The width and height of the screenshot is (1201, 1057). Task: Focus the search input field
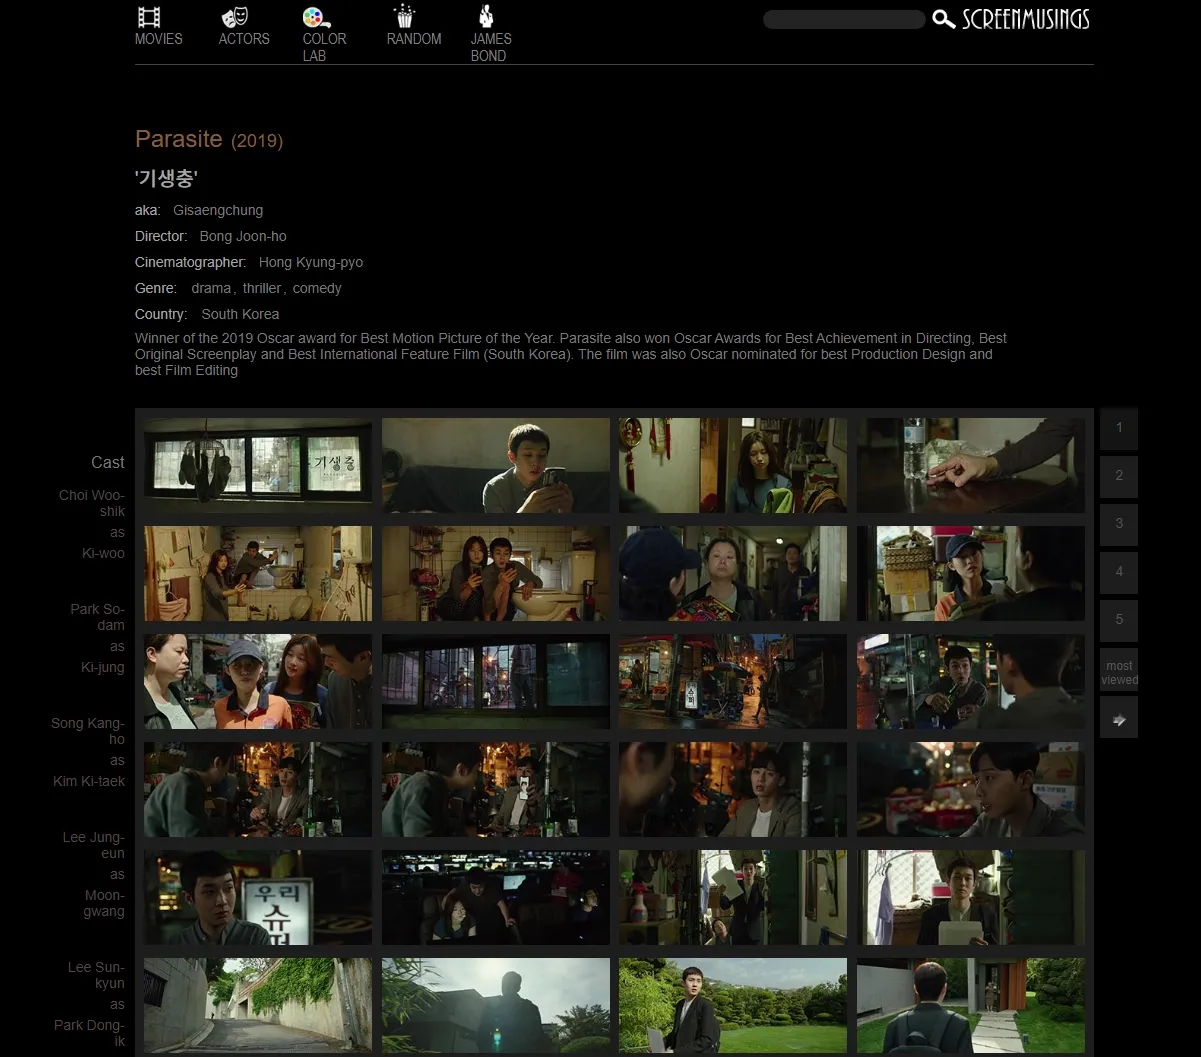(844, 19)
